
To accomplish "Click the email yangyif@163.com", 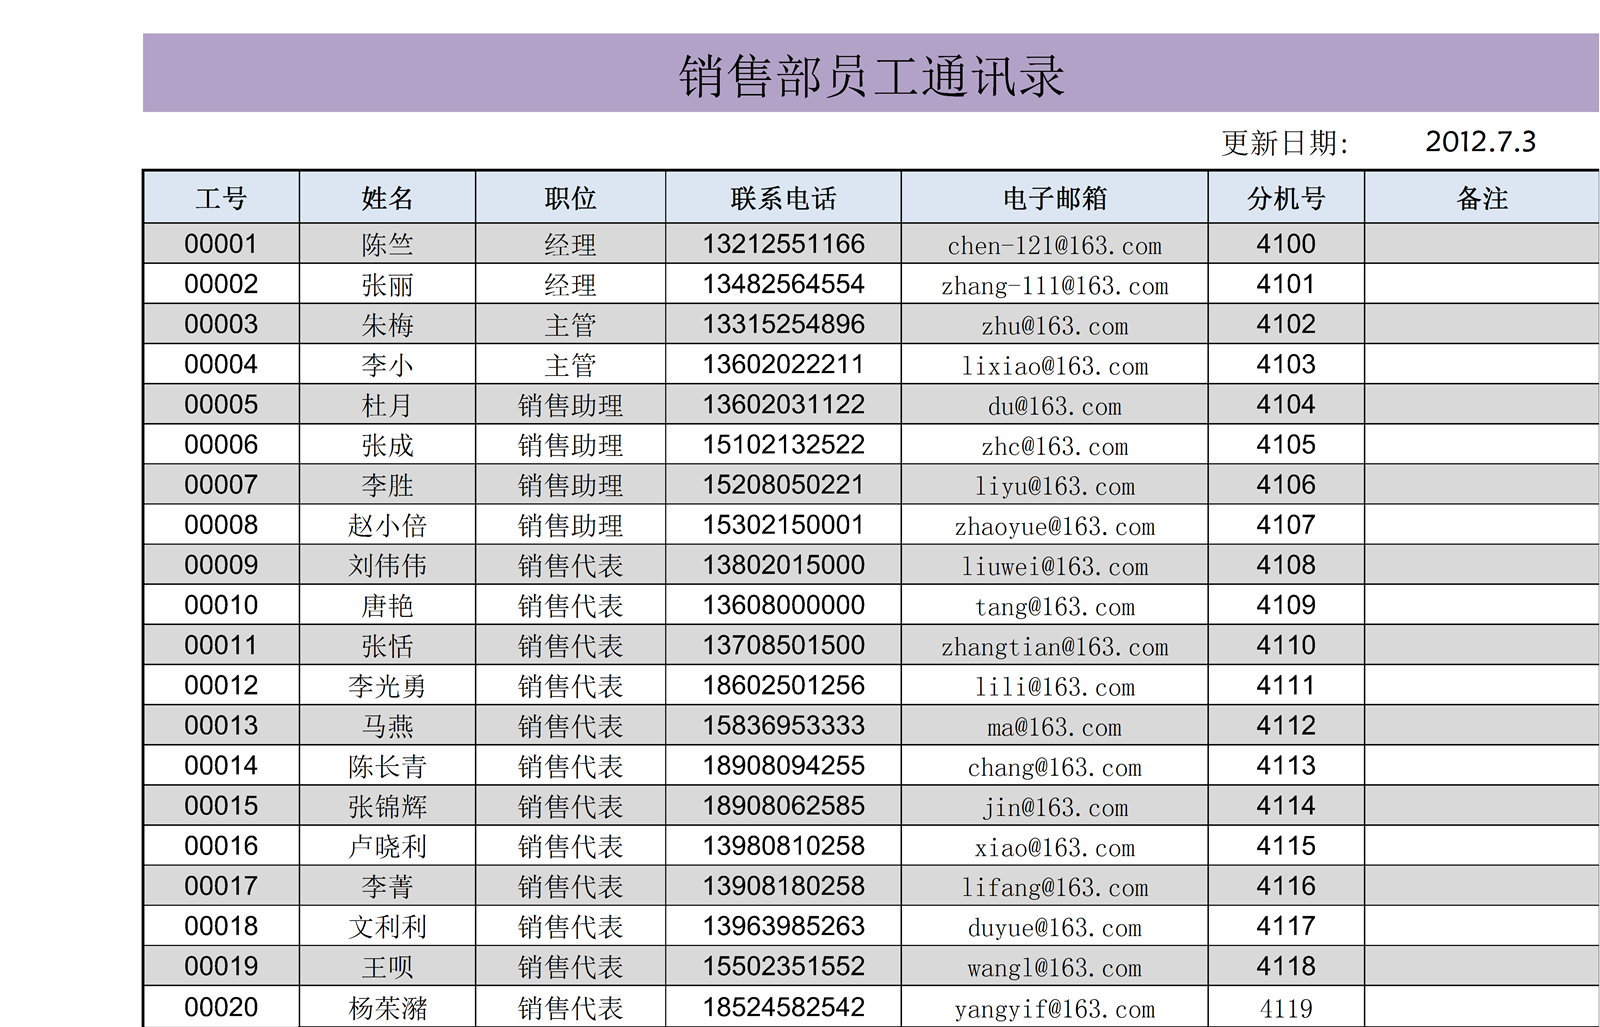I will point(1054,1008).
